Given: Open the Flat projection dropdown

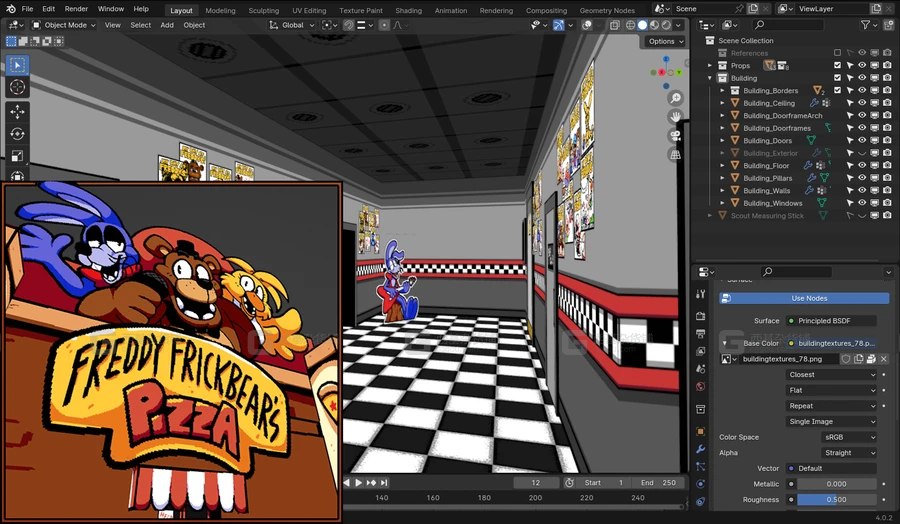Looking at the screenshot, I should 831,390.
